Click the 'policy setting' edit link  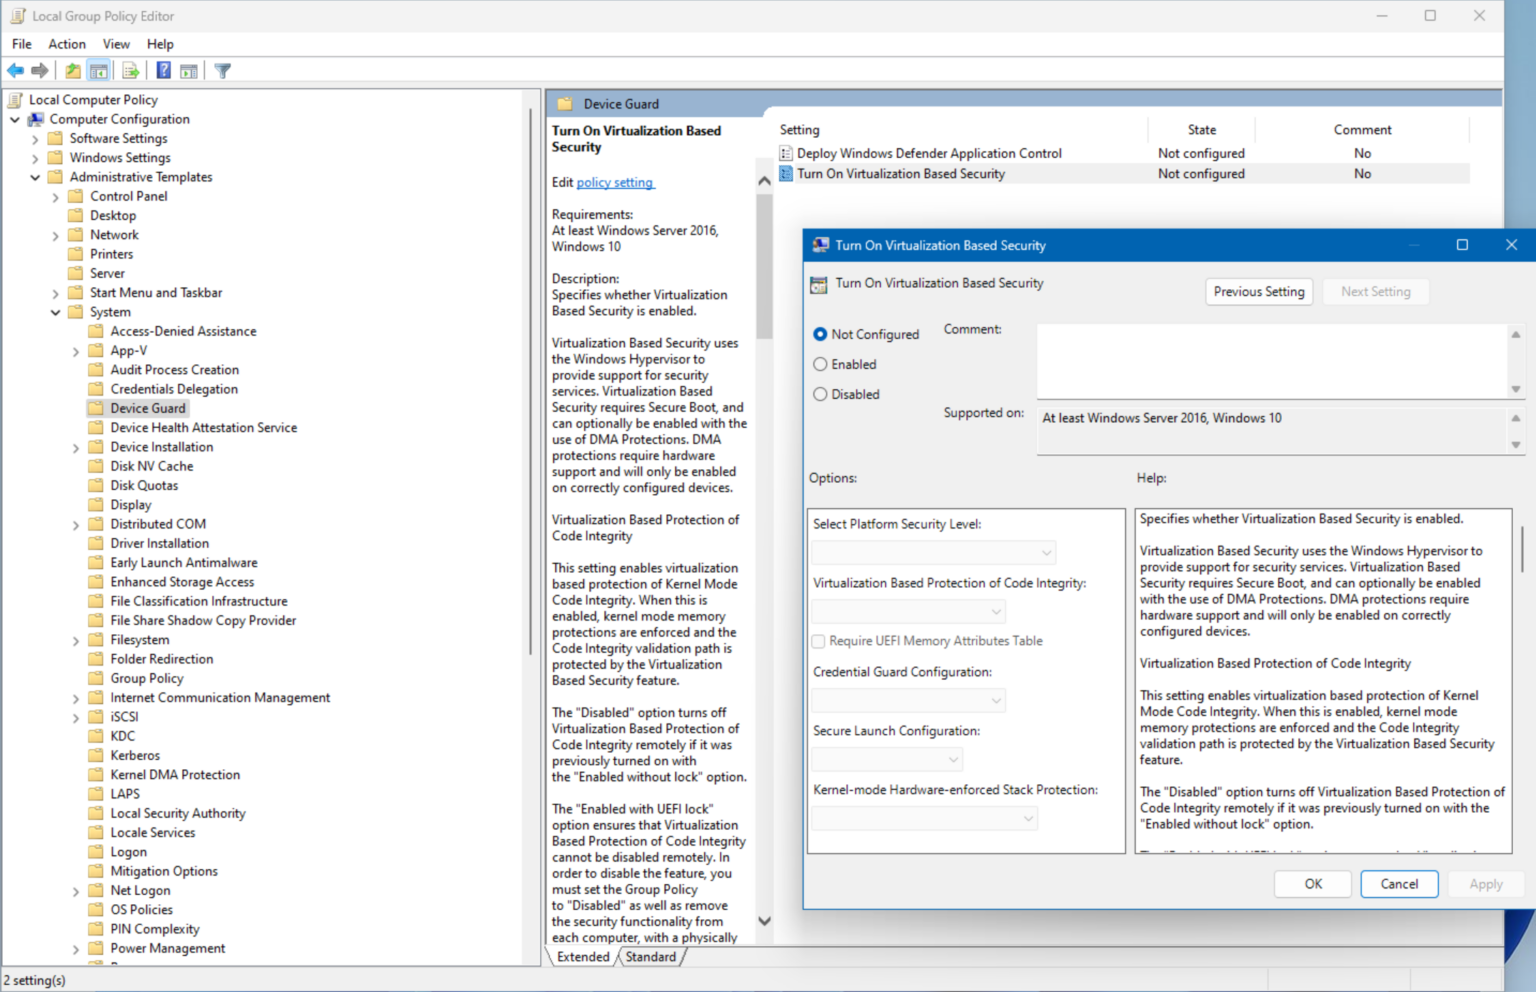pos(615,183)
